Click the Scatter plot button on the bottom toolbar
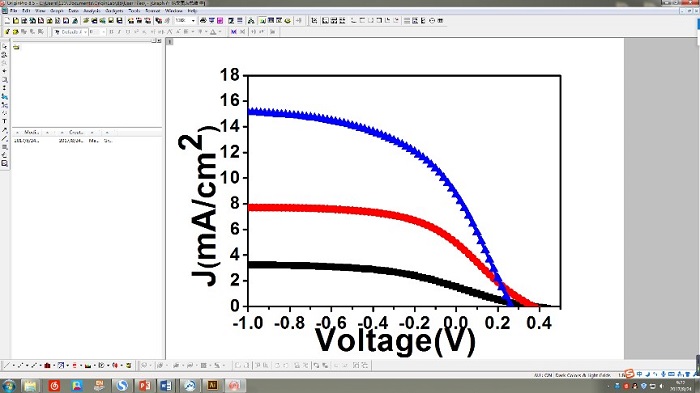700x393 pixels. pos(20,365)
